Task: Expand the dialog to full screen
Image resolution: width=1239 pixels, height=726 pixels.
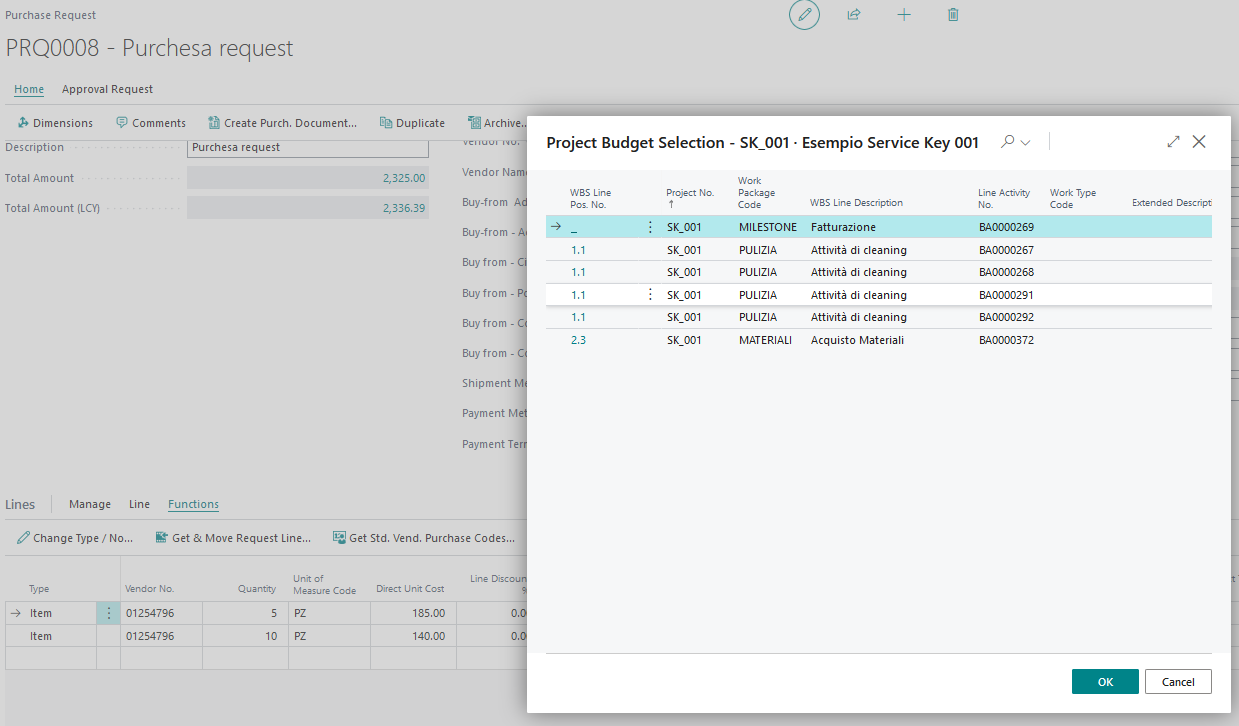Action: click(1173, 142)
